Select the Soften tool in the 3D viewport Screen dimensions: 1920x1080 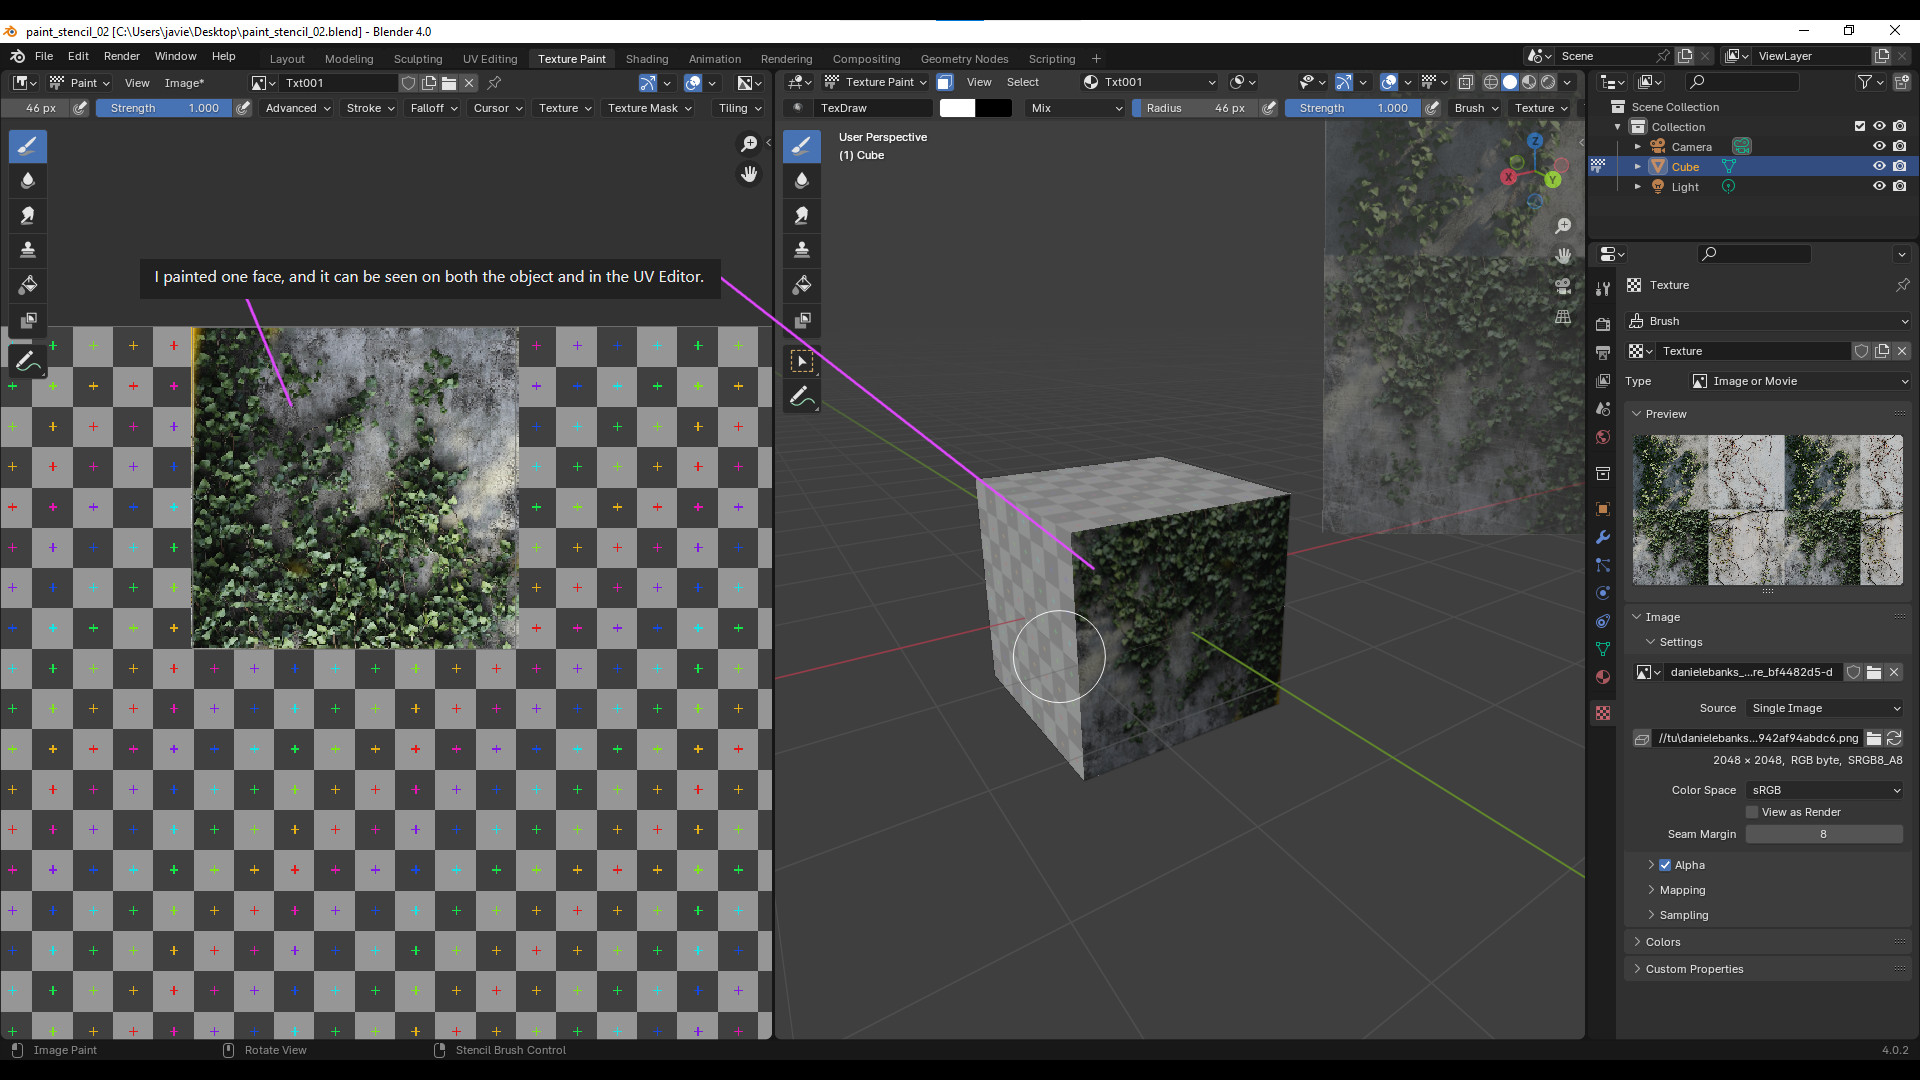click(x=801, y=181)
